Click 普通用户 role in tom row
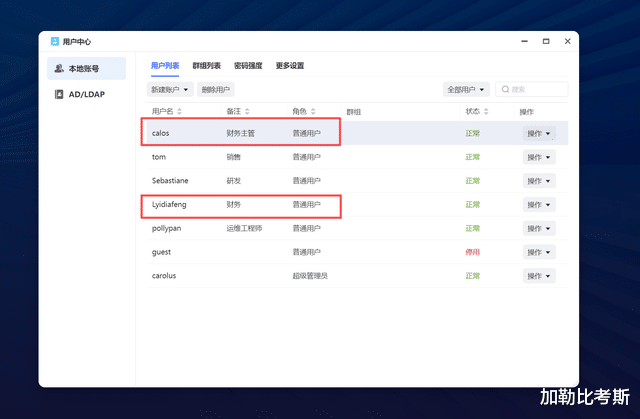This screenshot has width=640, height=419. pyautogui.click(x=307, y=157)
